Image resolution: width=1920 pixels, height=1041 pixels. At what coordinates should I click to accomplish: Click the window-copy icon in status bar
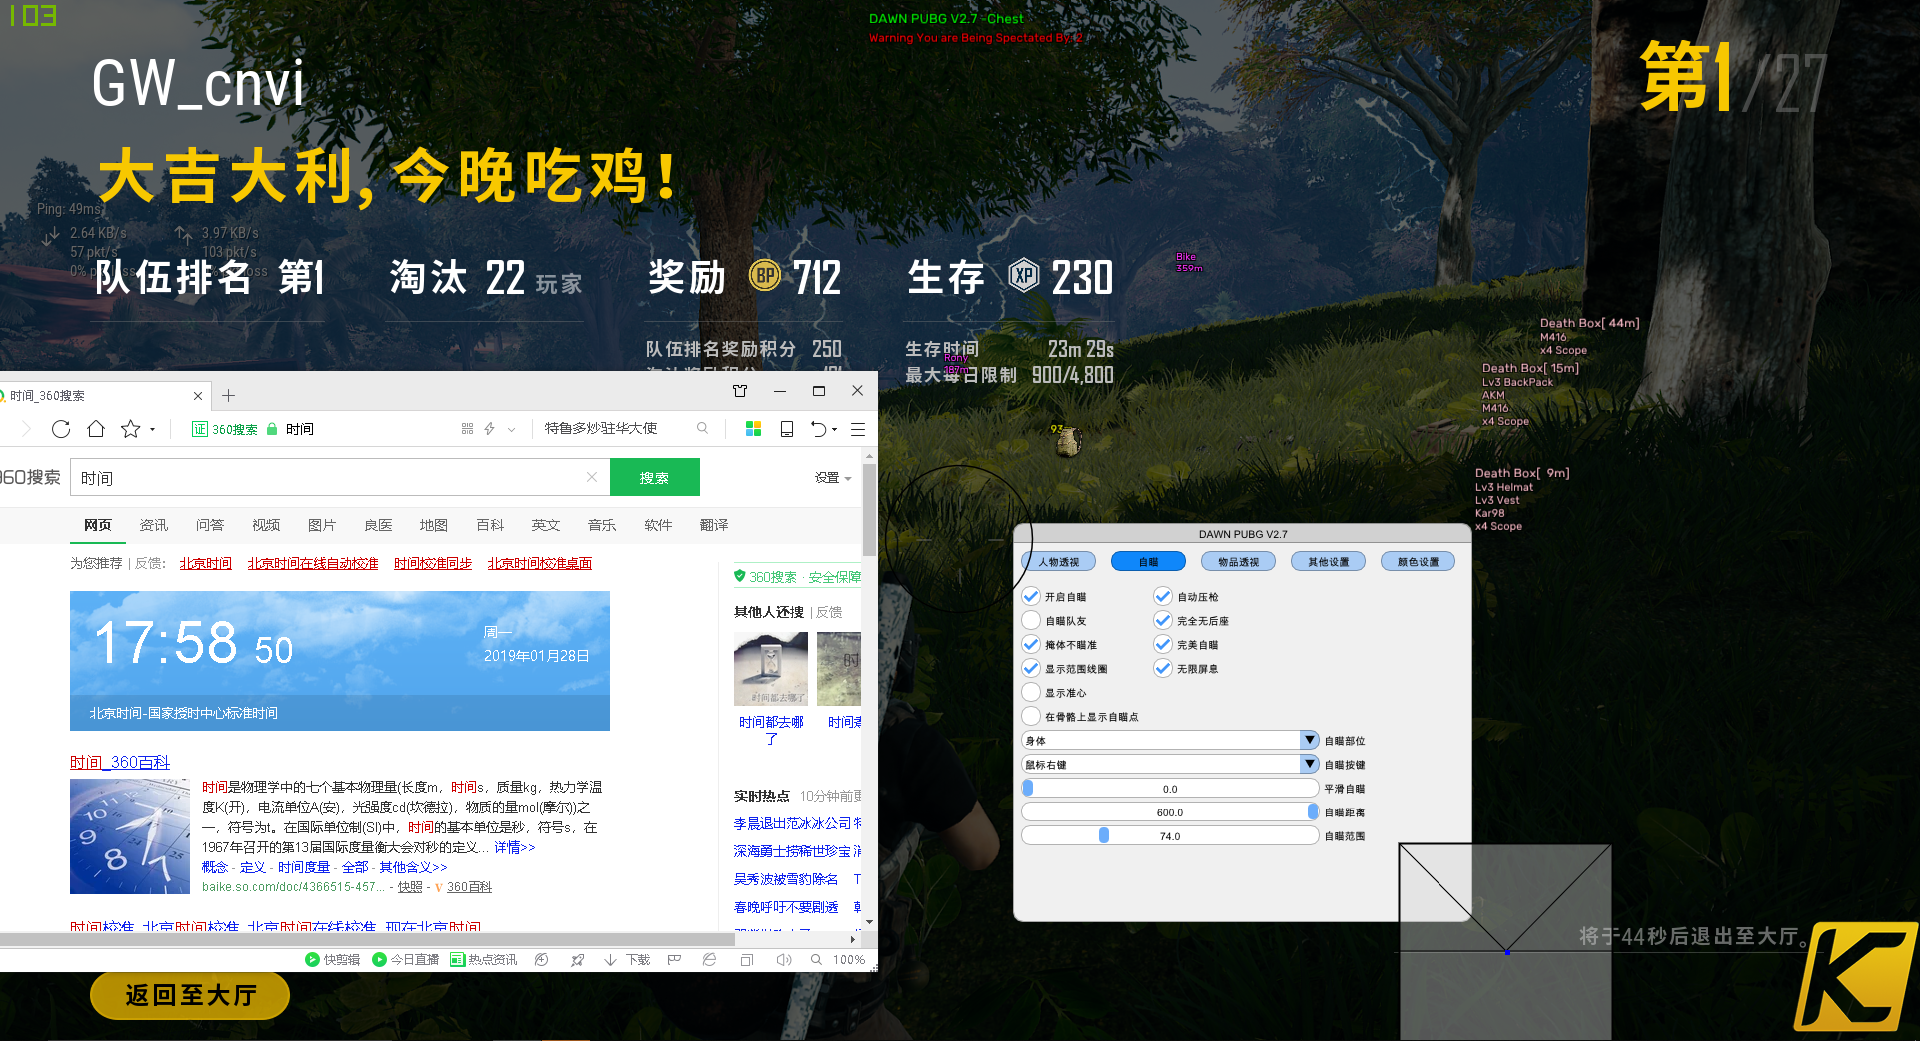[x=746, y=960]
